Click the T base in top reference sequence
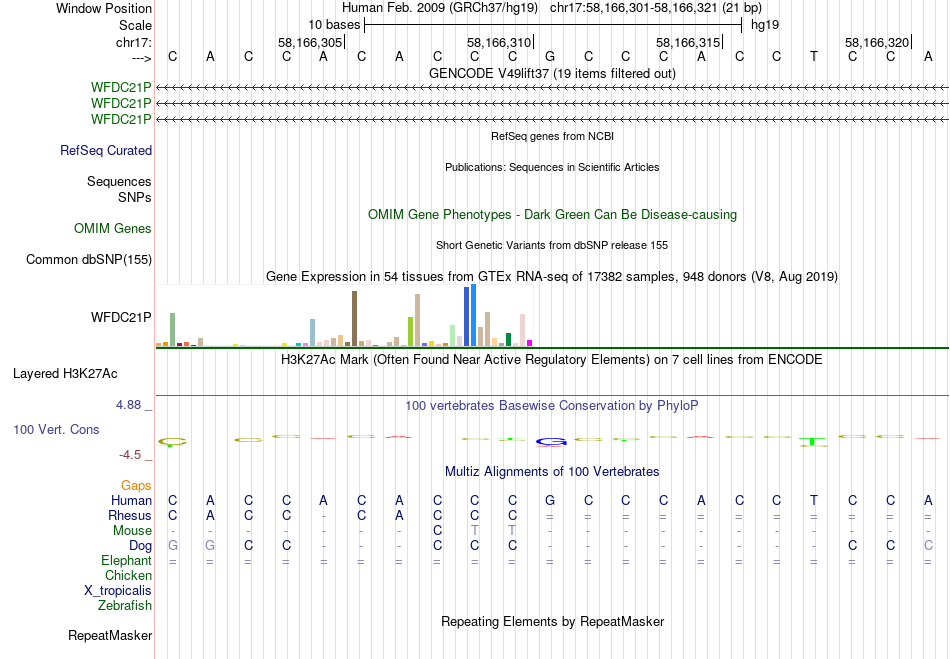Viewport: 950px width, 659px height. click(x=814, y=57)
